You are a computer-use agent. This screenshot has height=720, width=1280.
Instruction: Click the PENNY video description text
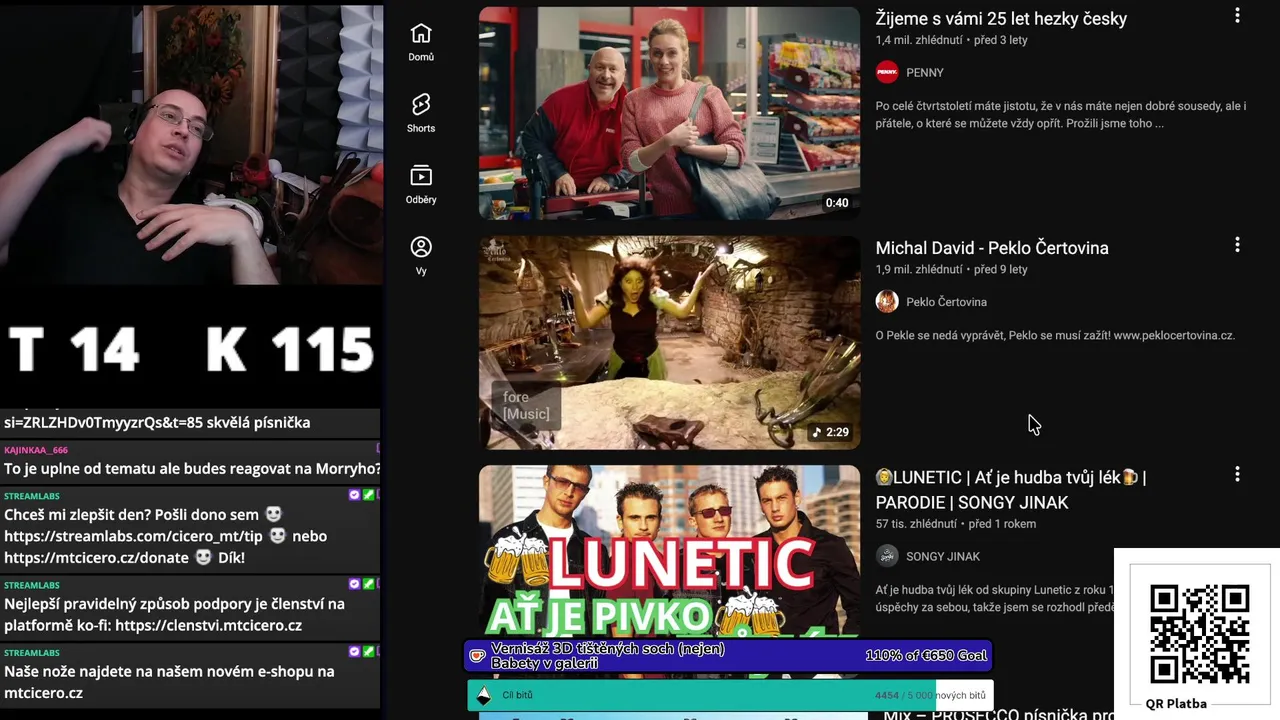pyautogui.click(x=1061, y=115)
